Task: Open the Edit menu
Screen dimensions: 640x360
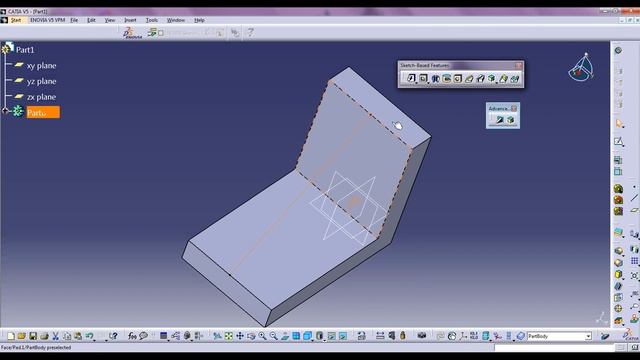Action: [x=91, y=20]
